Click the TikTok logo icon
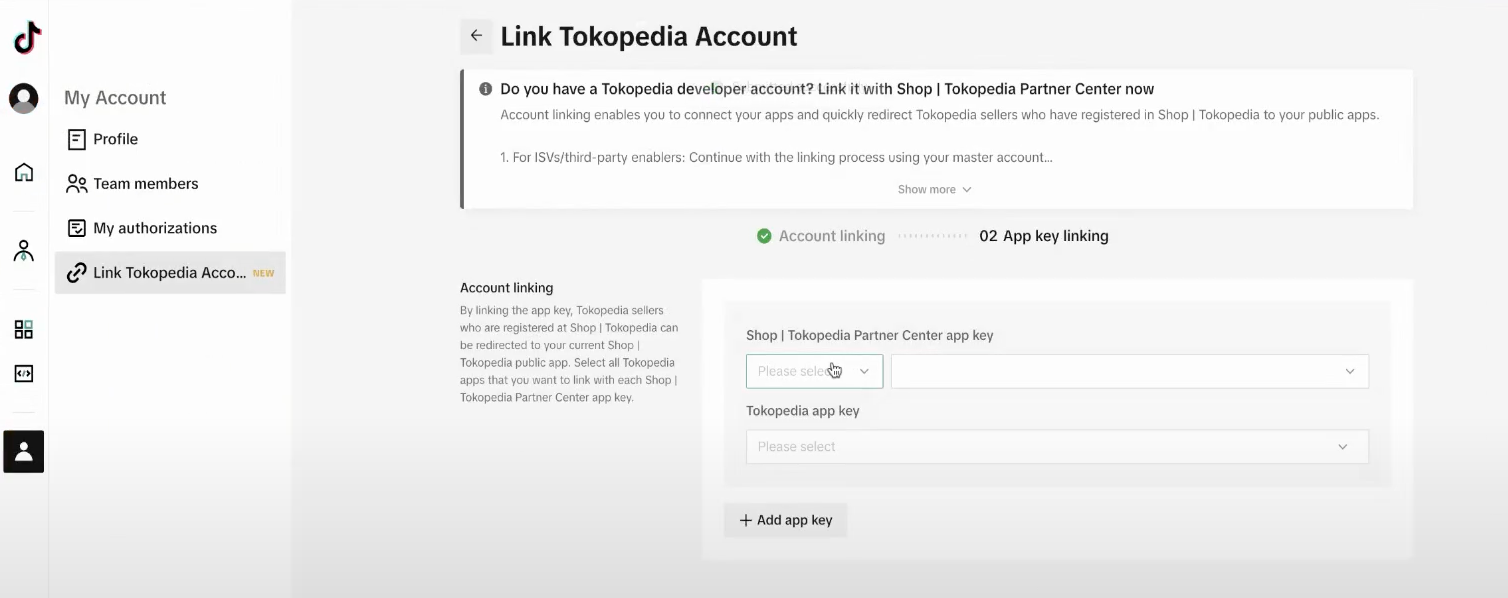The width and height of the screenshot is (1508, 598). [x=27, y=38]
